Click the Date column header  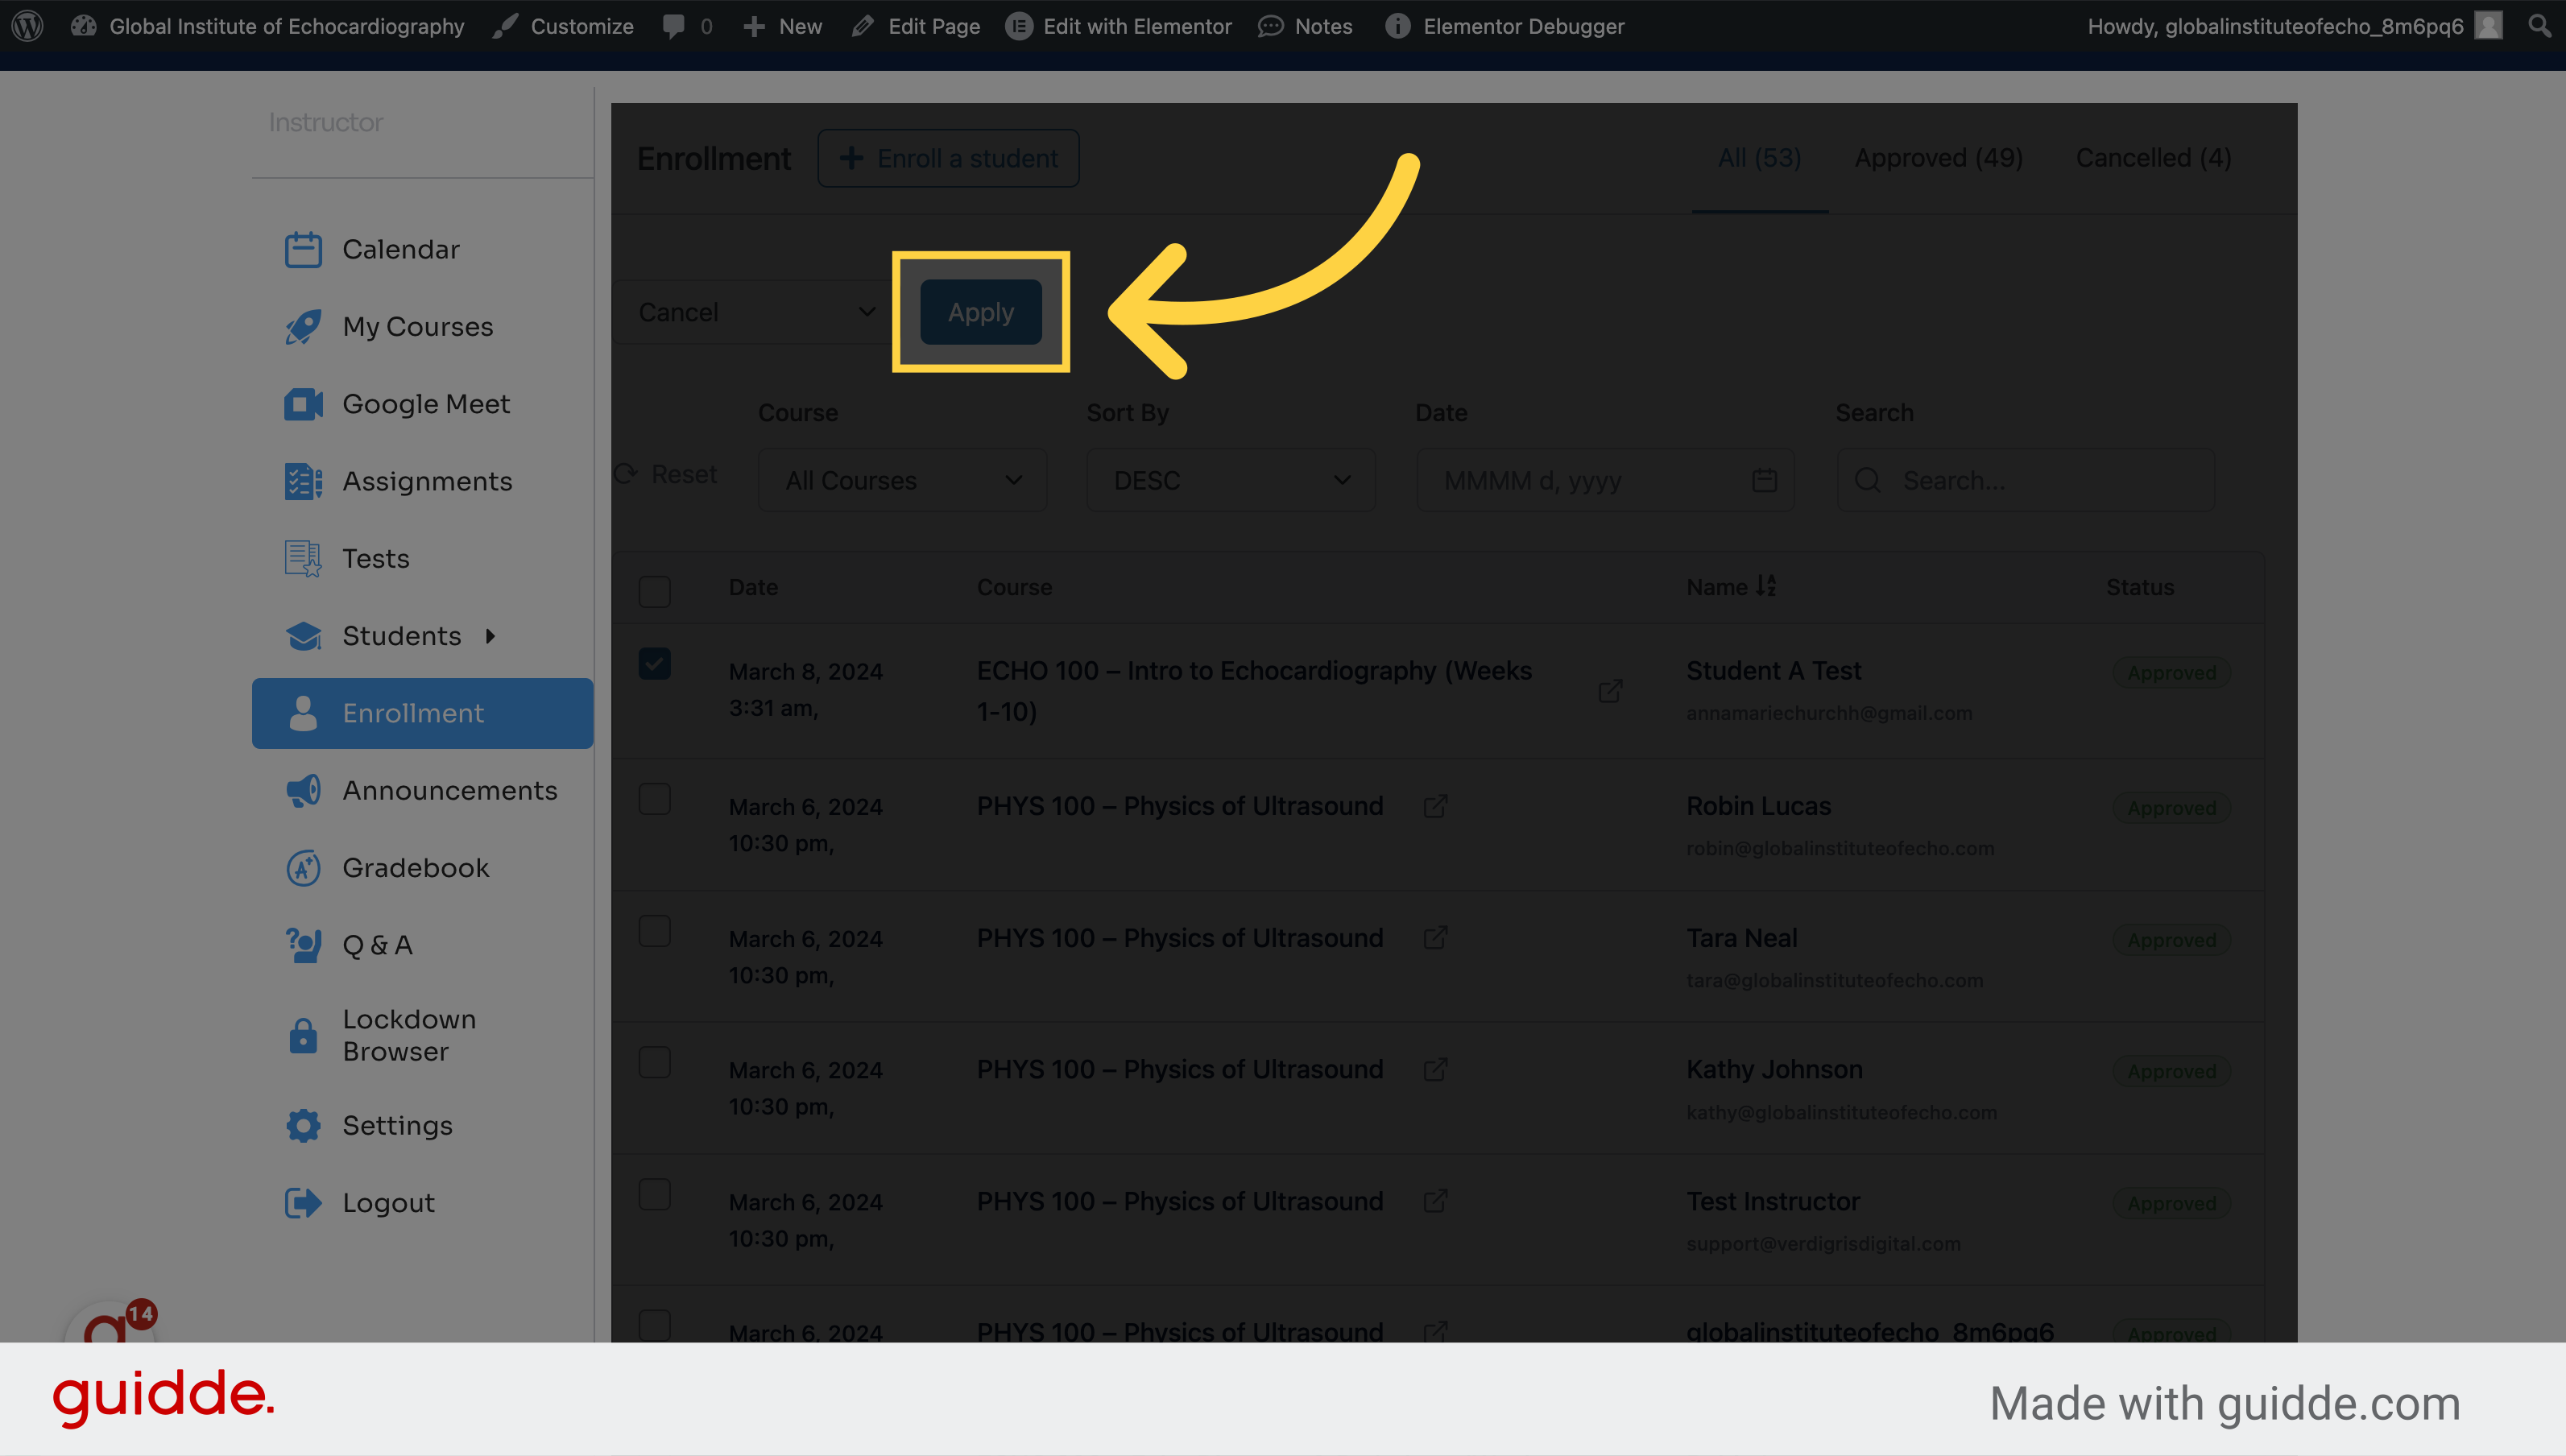[753, 587]
